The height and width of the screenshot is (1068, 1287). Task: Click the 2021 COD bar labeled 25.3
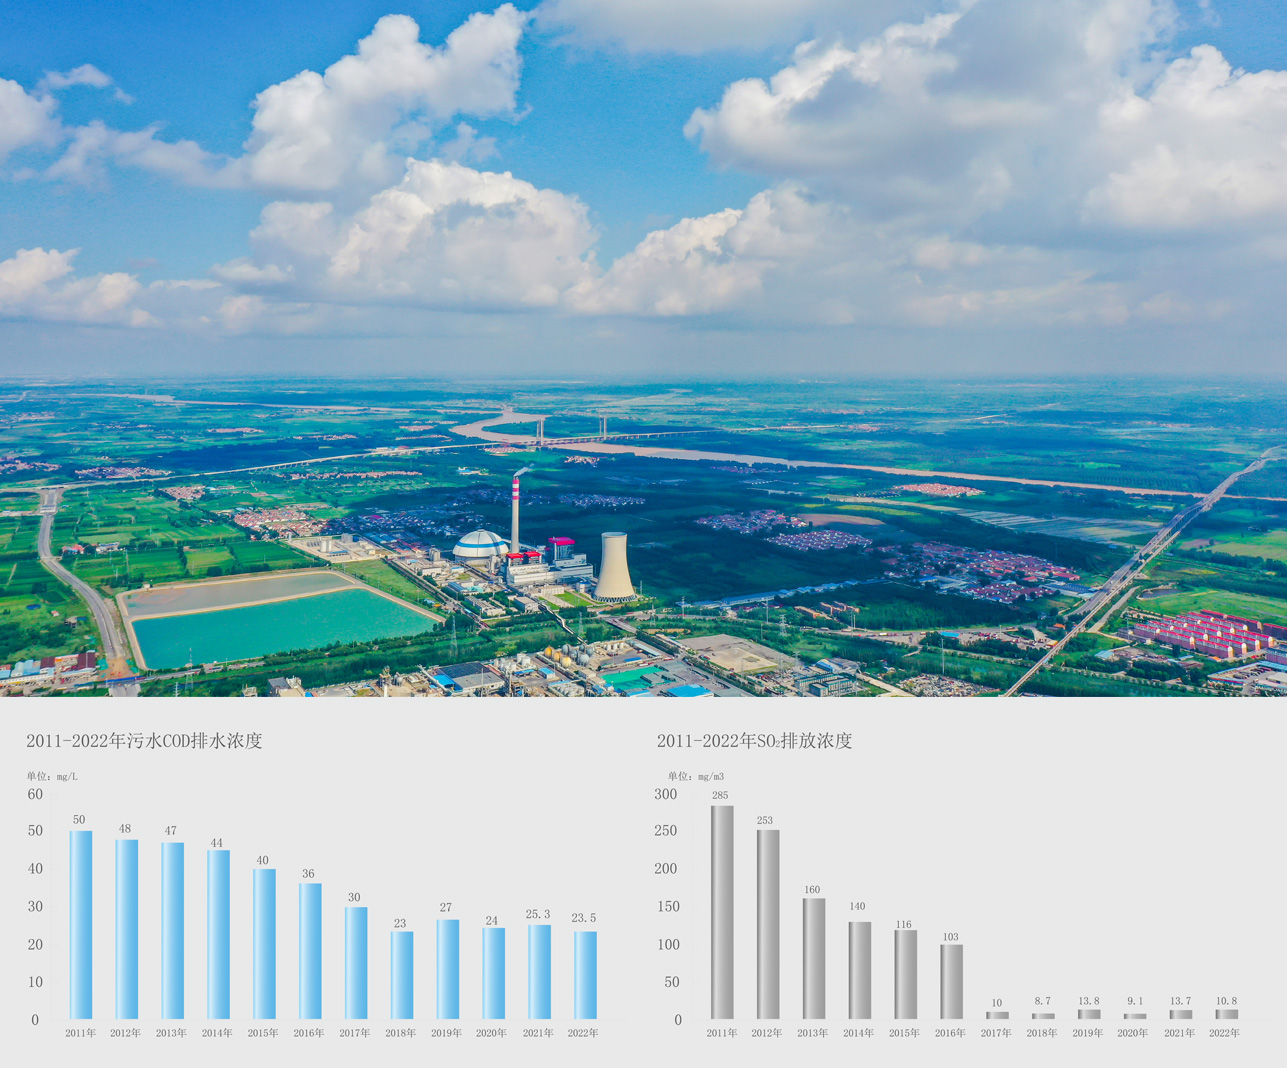pos(539,971)
